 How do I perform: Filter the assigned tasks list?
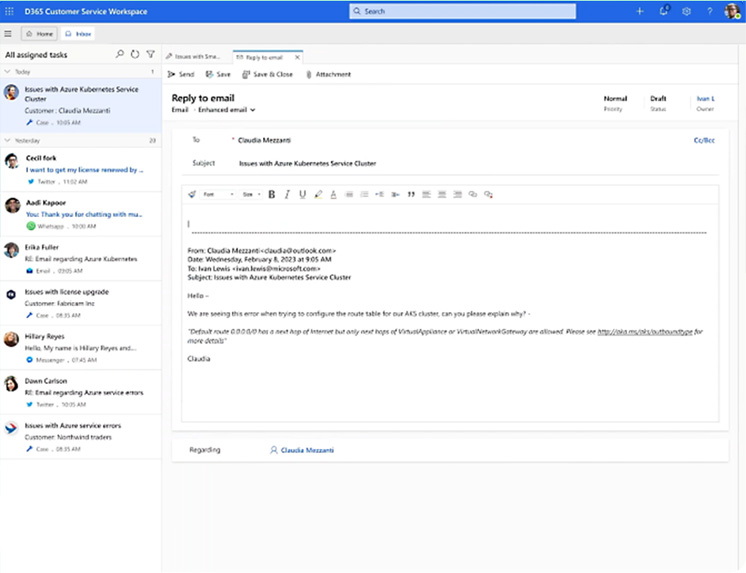150,54
